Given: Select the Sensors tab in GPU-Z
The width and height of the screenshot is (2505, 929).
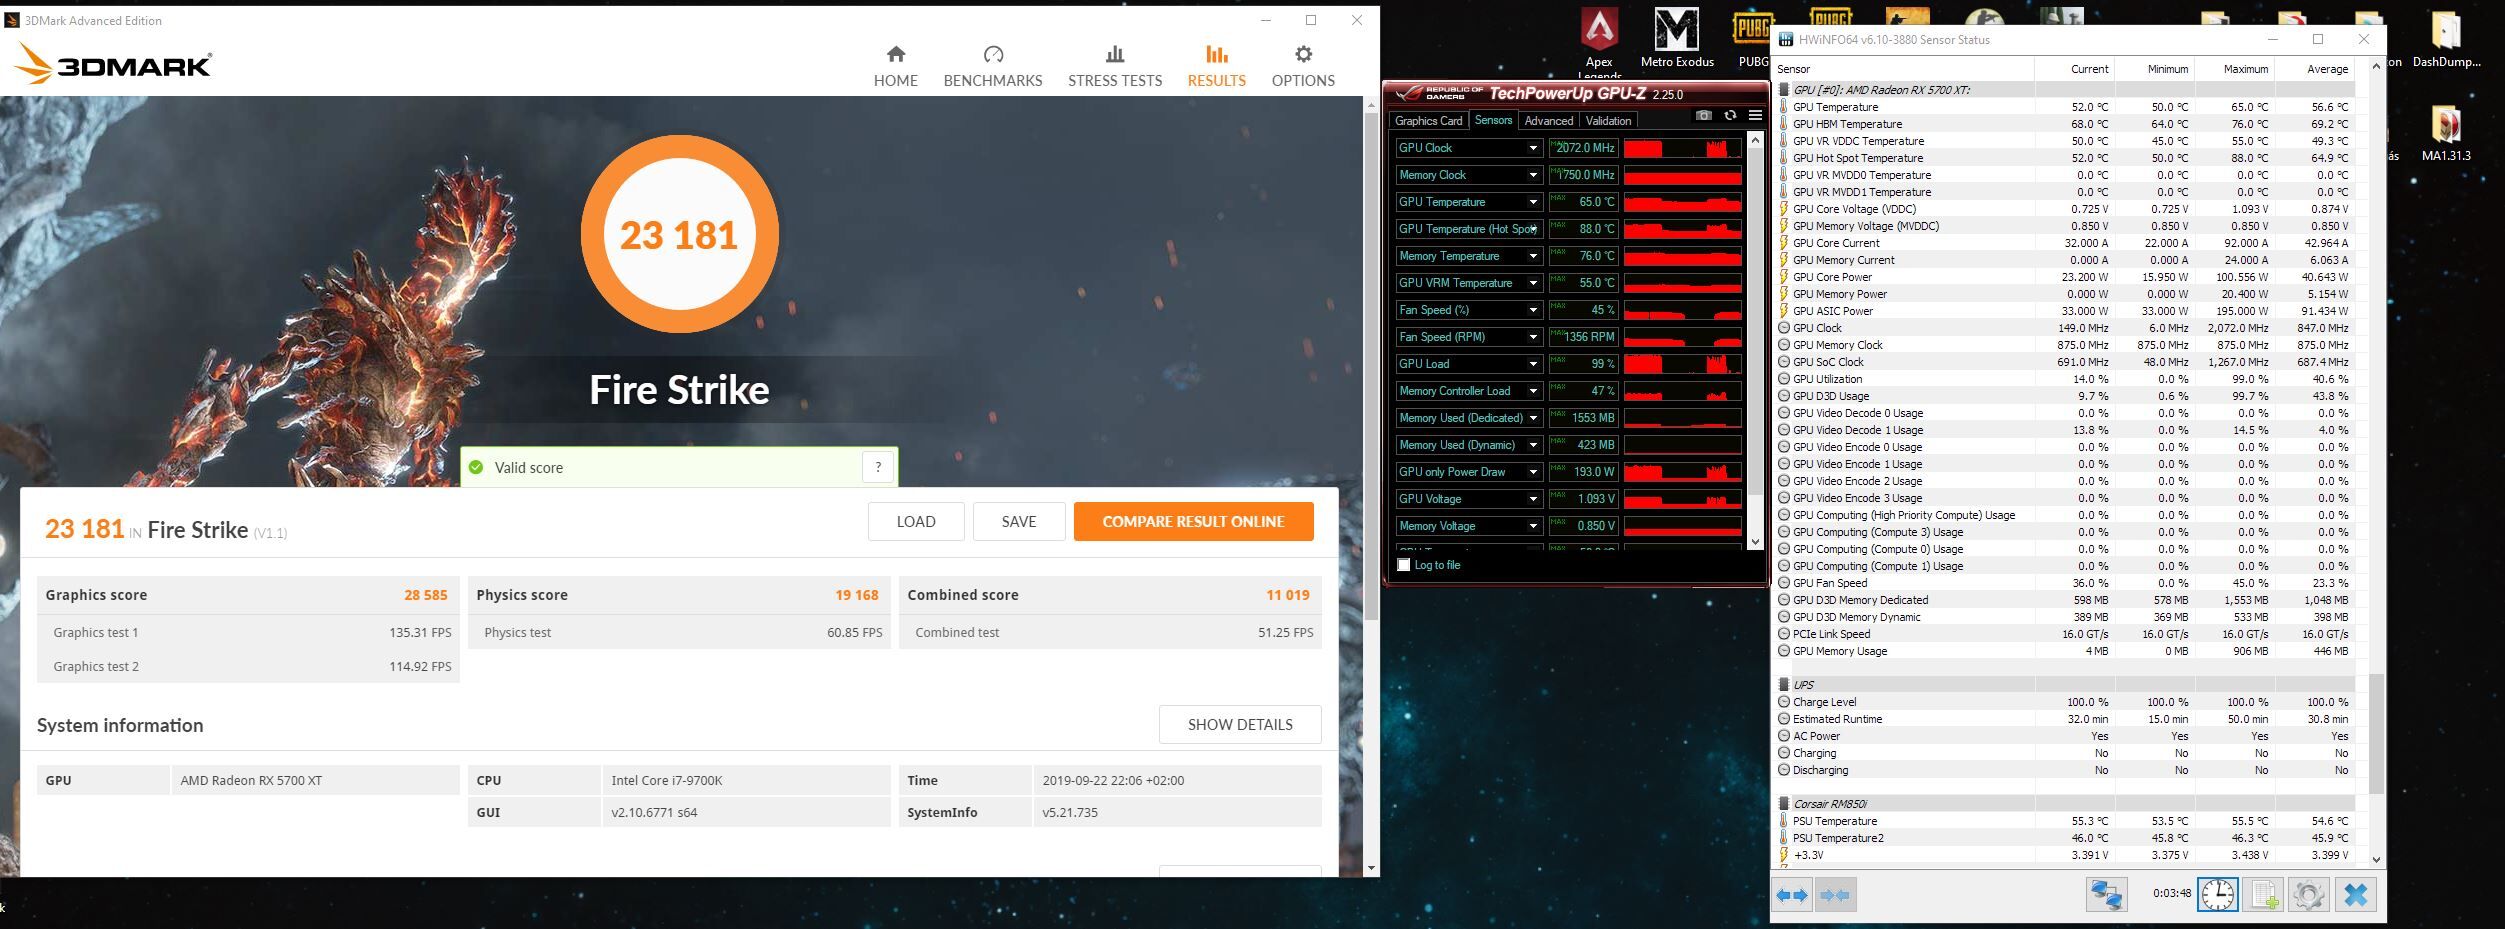Looking at the screenshot, I should point(1493,120).
